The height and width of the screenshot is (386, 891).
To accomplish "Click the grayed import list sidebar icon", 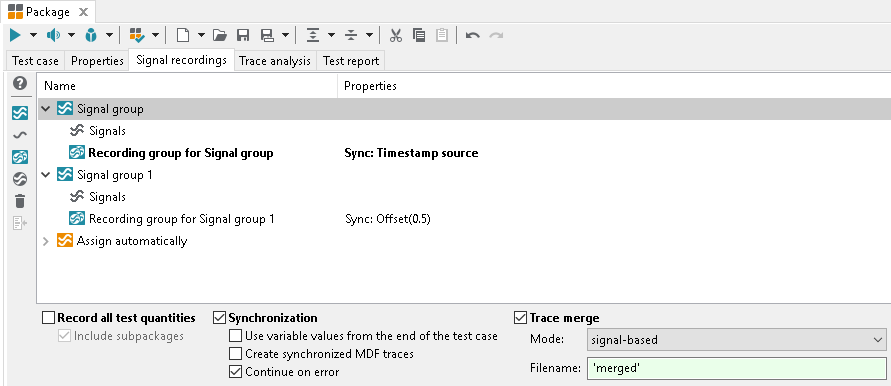I will click(20, 223).
